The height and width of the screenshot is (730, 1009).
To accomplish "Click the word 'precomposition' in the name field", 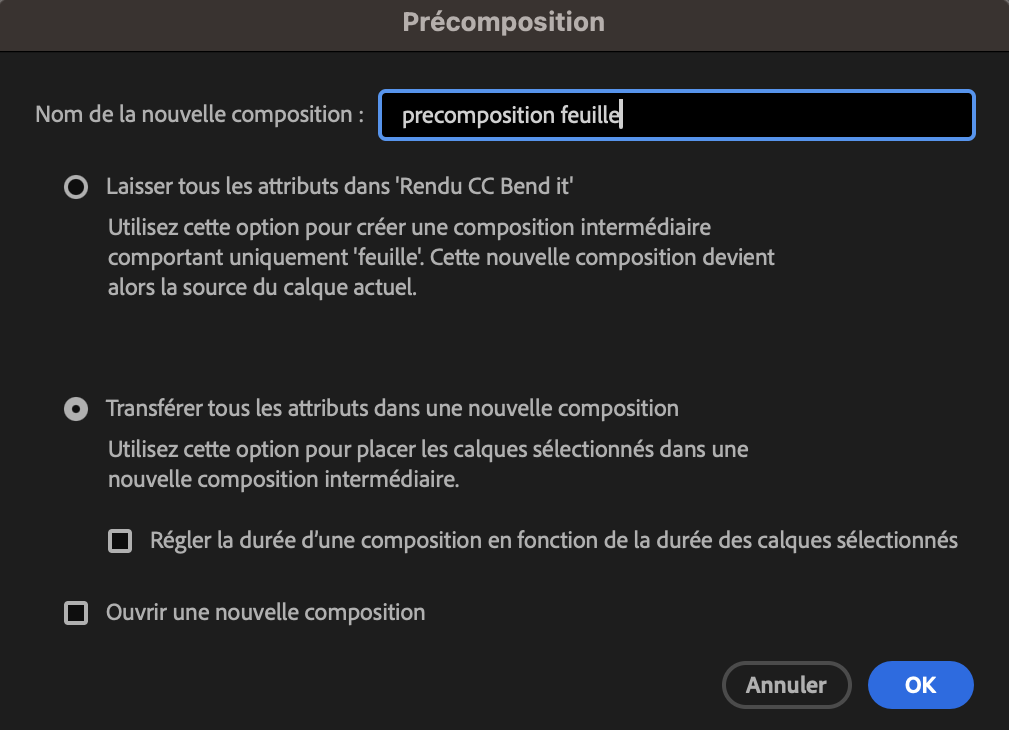I will [x=473, y=116].
